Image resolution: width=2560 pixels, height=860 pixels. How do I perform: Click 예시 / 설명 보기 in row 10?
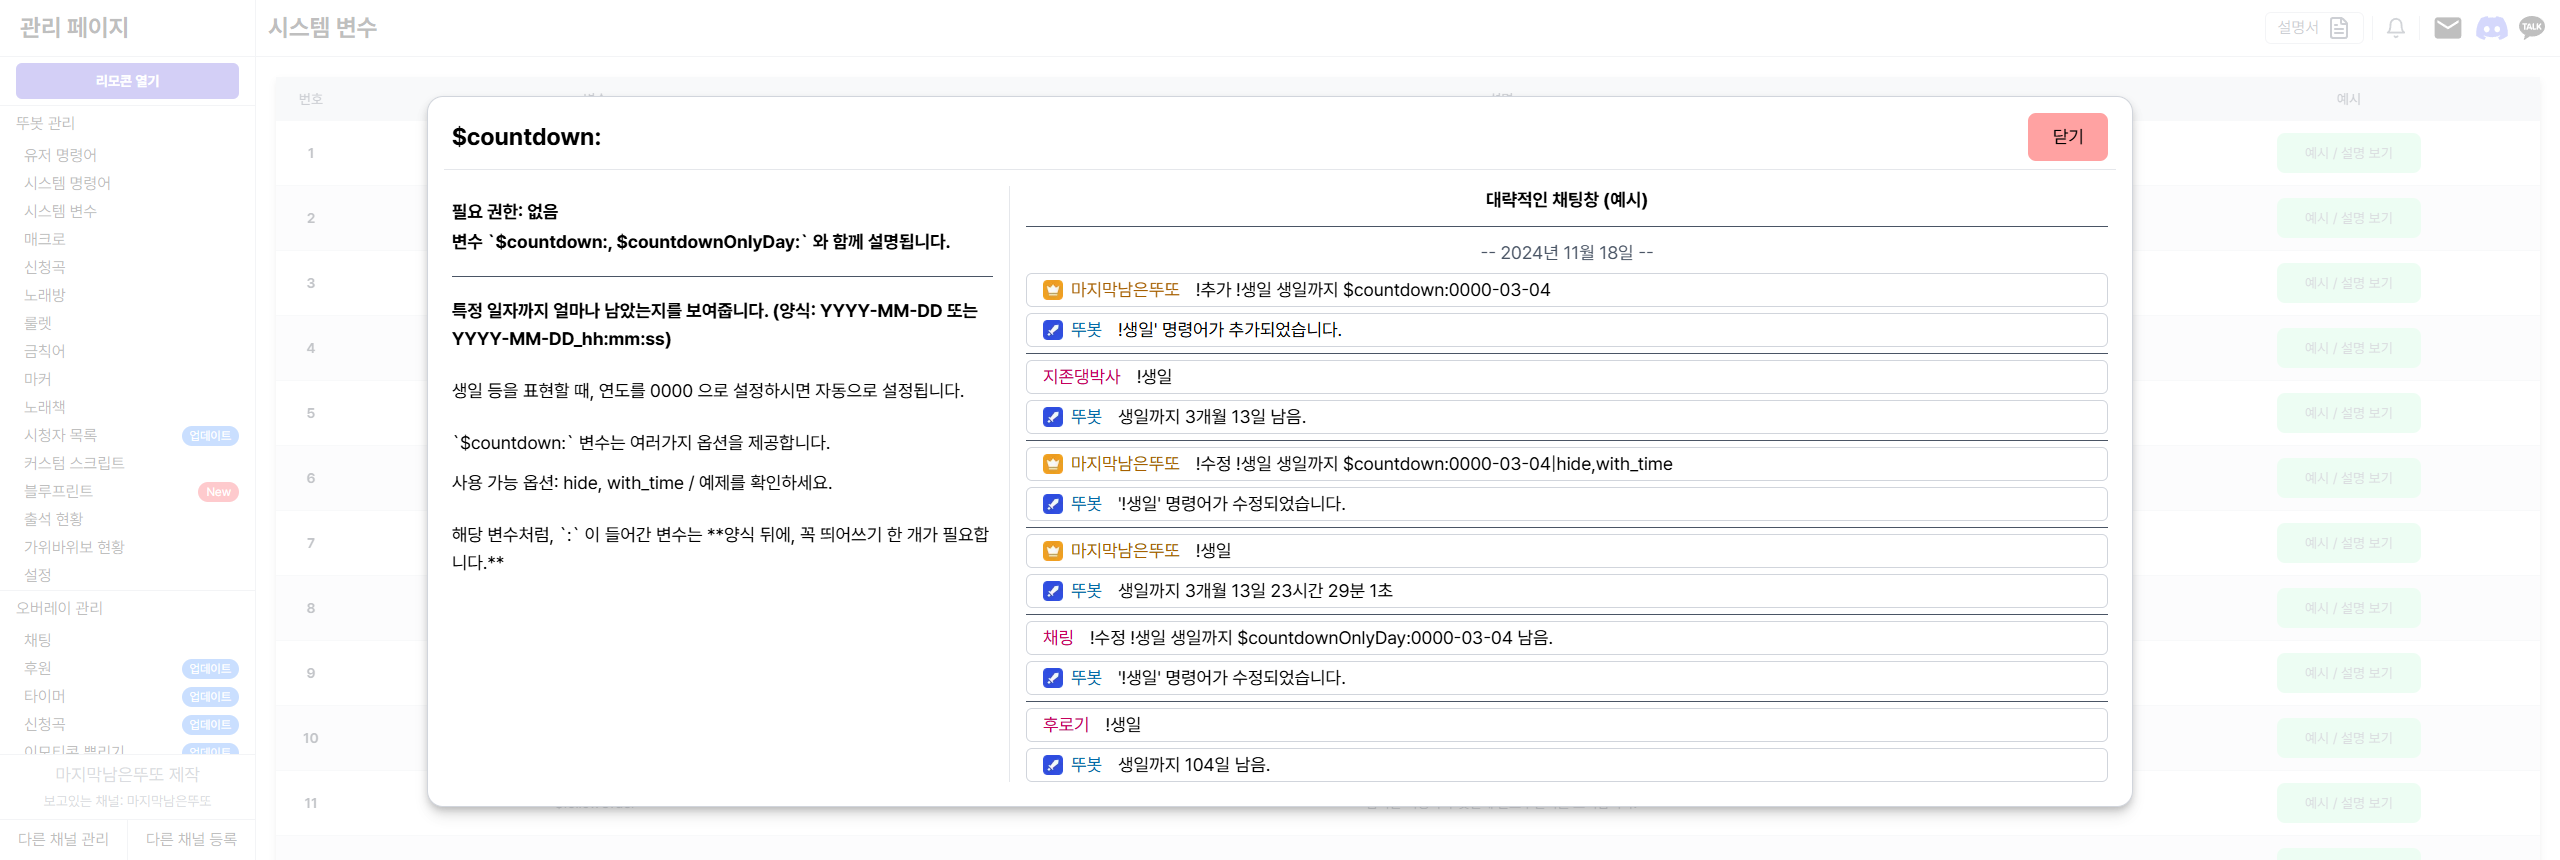(2348, 738)
